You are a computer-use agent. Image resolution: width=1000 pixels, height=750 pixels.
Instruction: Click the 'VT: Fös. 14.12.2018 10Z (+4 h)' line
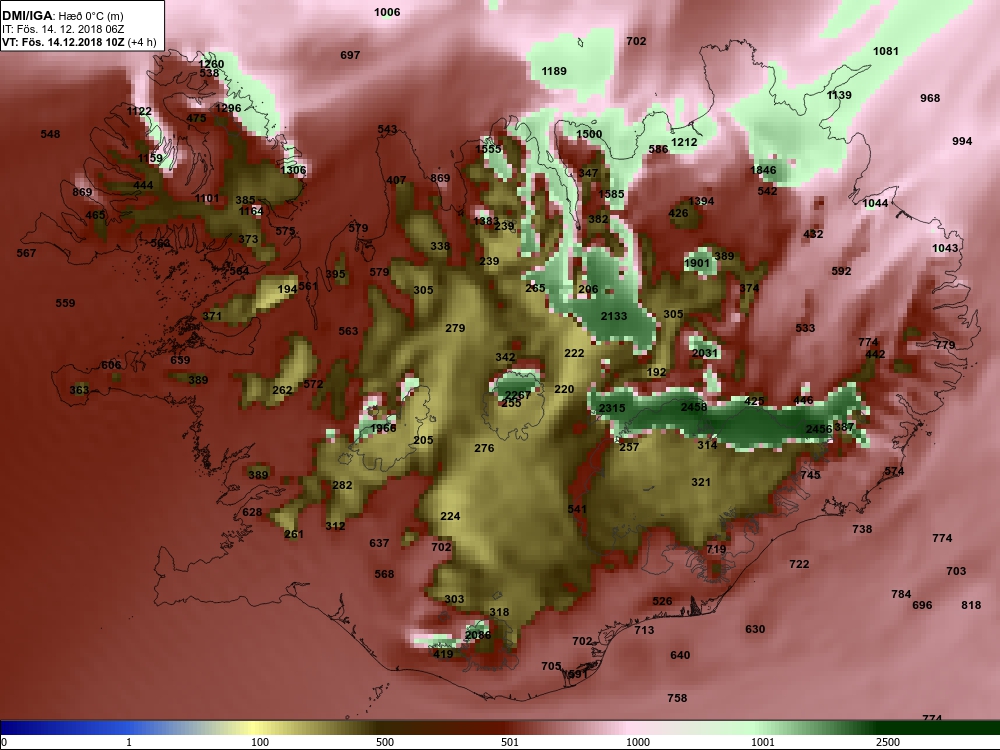pos(78,42)
